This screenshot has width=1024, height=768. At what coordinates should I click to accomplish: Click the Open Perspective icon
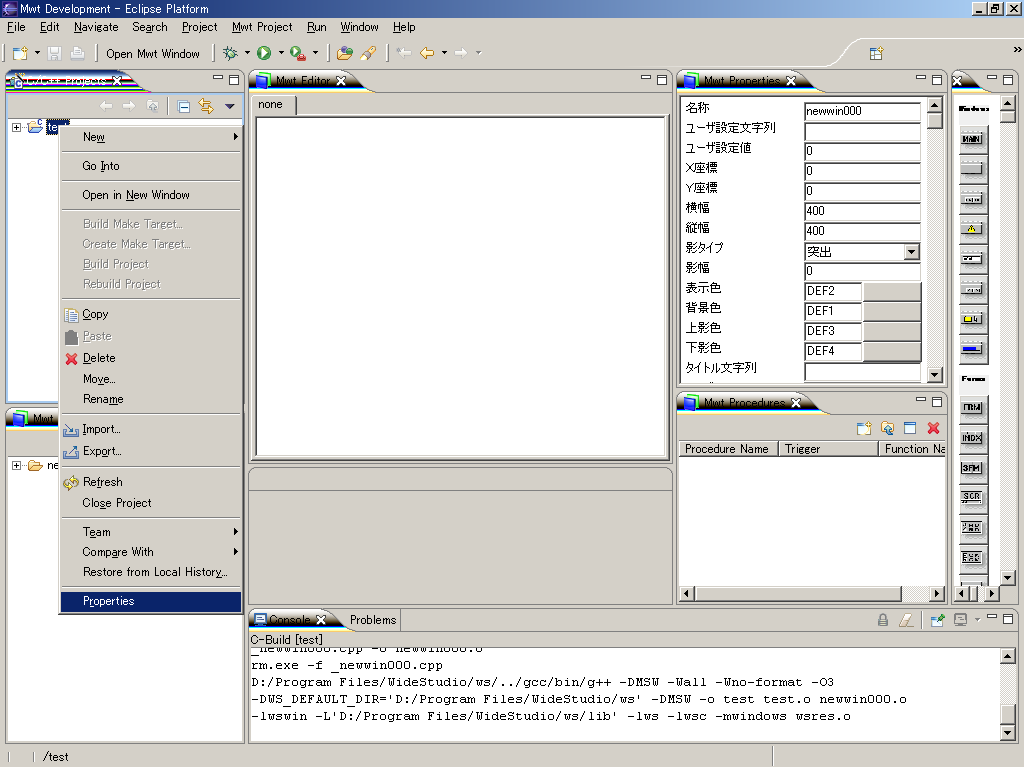876,53
